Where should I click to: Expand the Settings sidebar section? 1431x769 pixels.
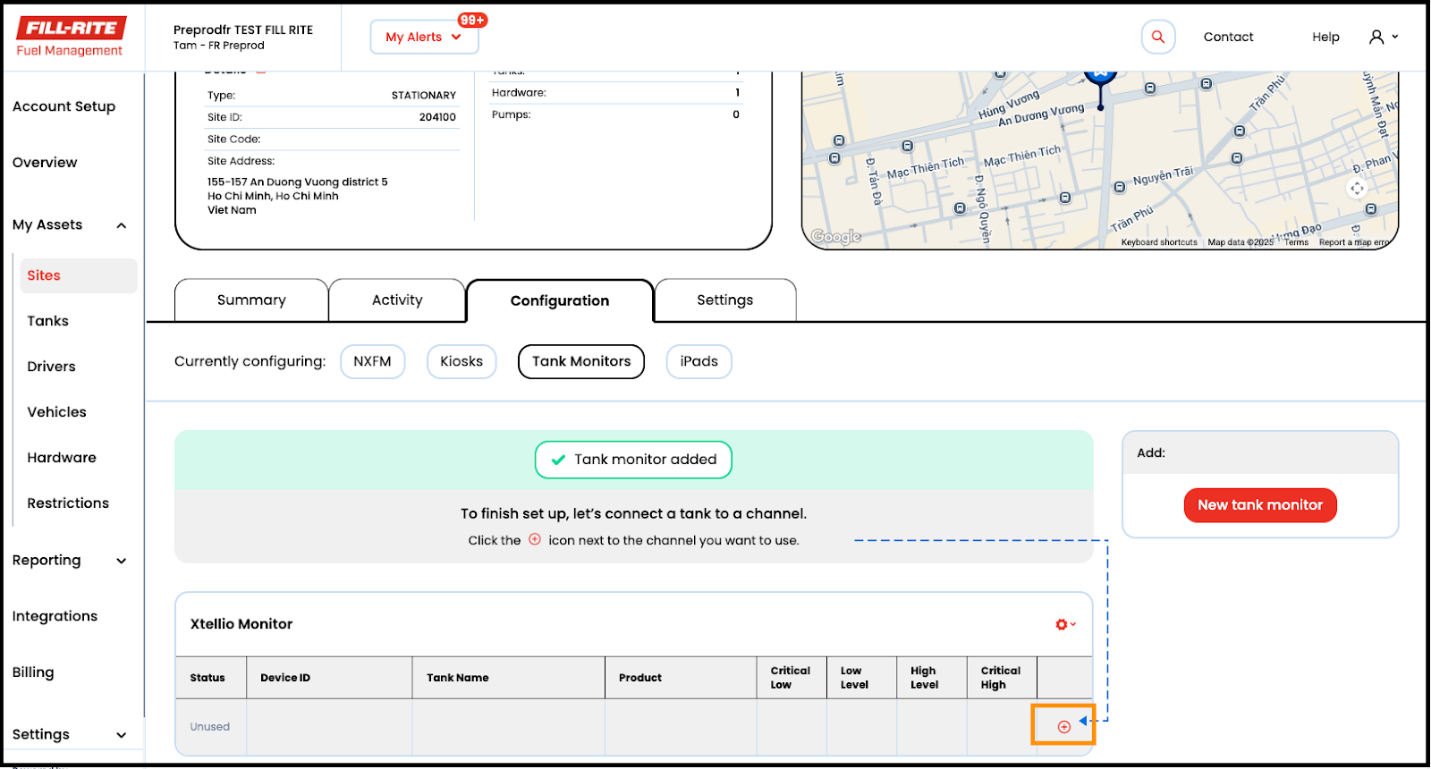click(x=121, y=735)
